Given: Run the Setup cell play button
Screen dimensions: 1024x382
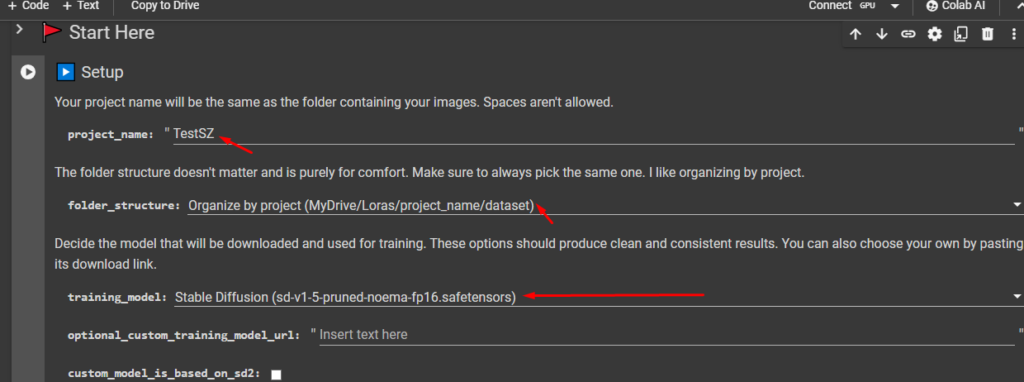Looking at the screenshot, I should (x=27, y=72).
